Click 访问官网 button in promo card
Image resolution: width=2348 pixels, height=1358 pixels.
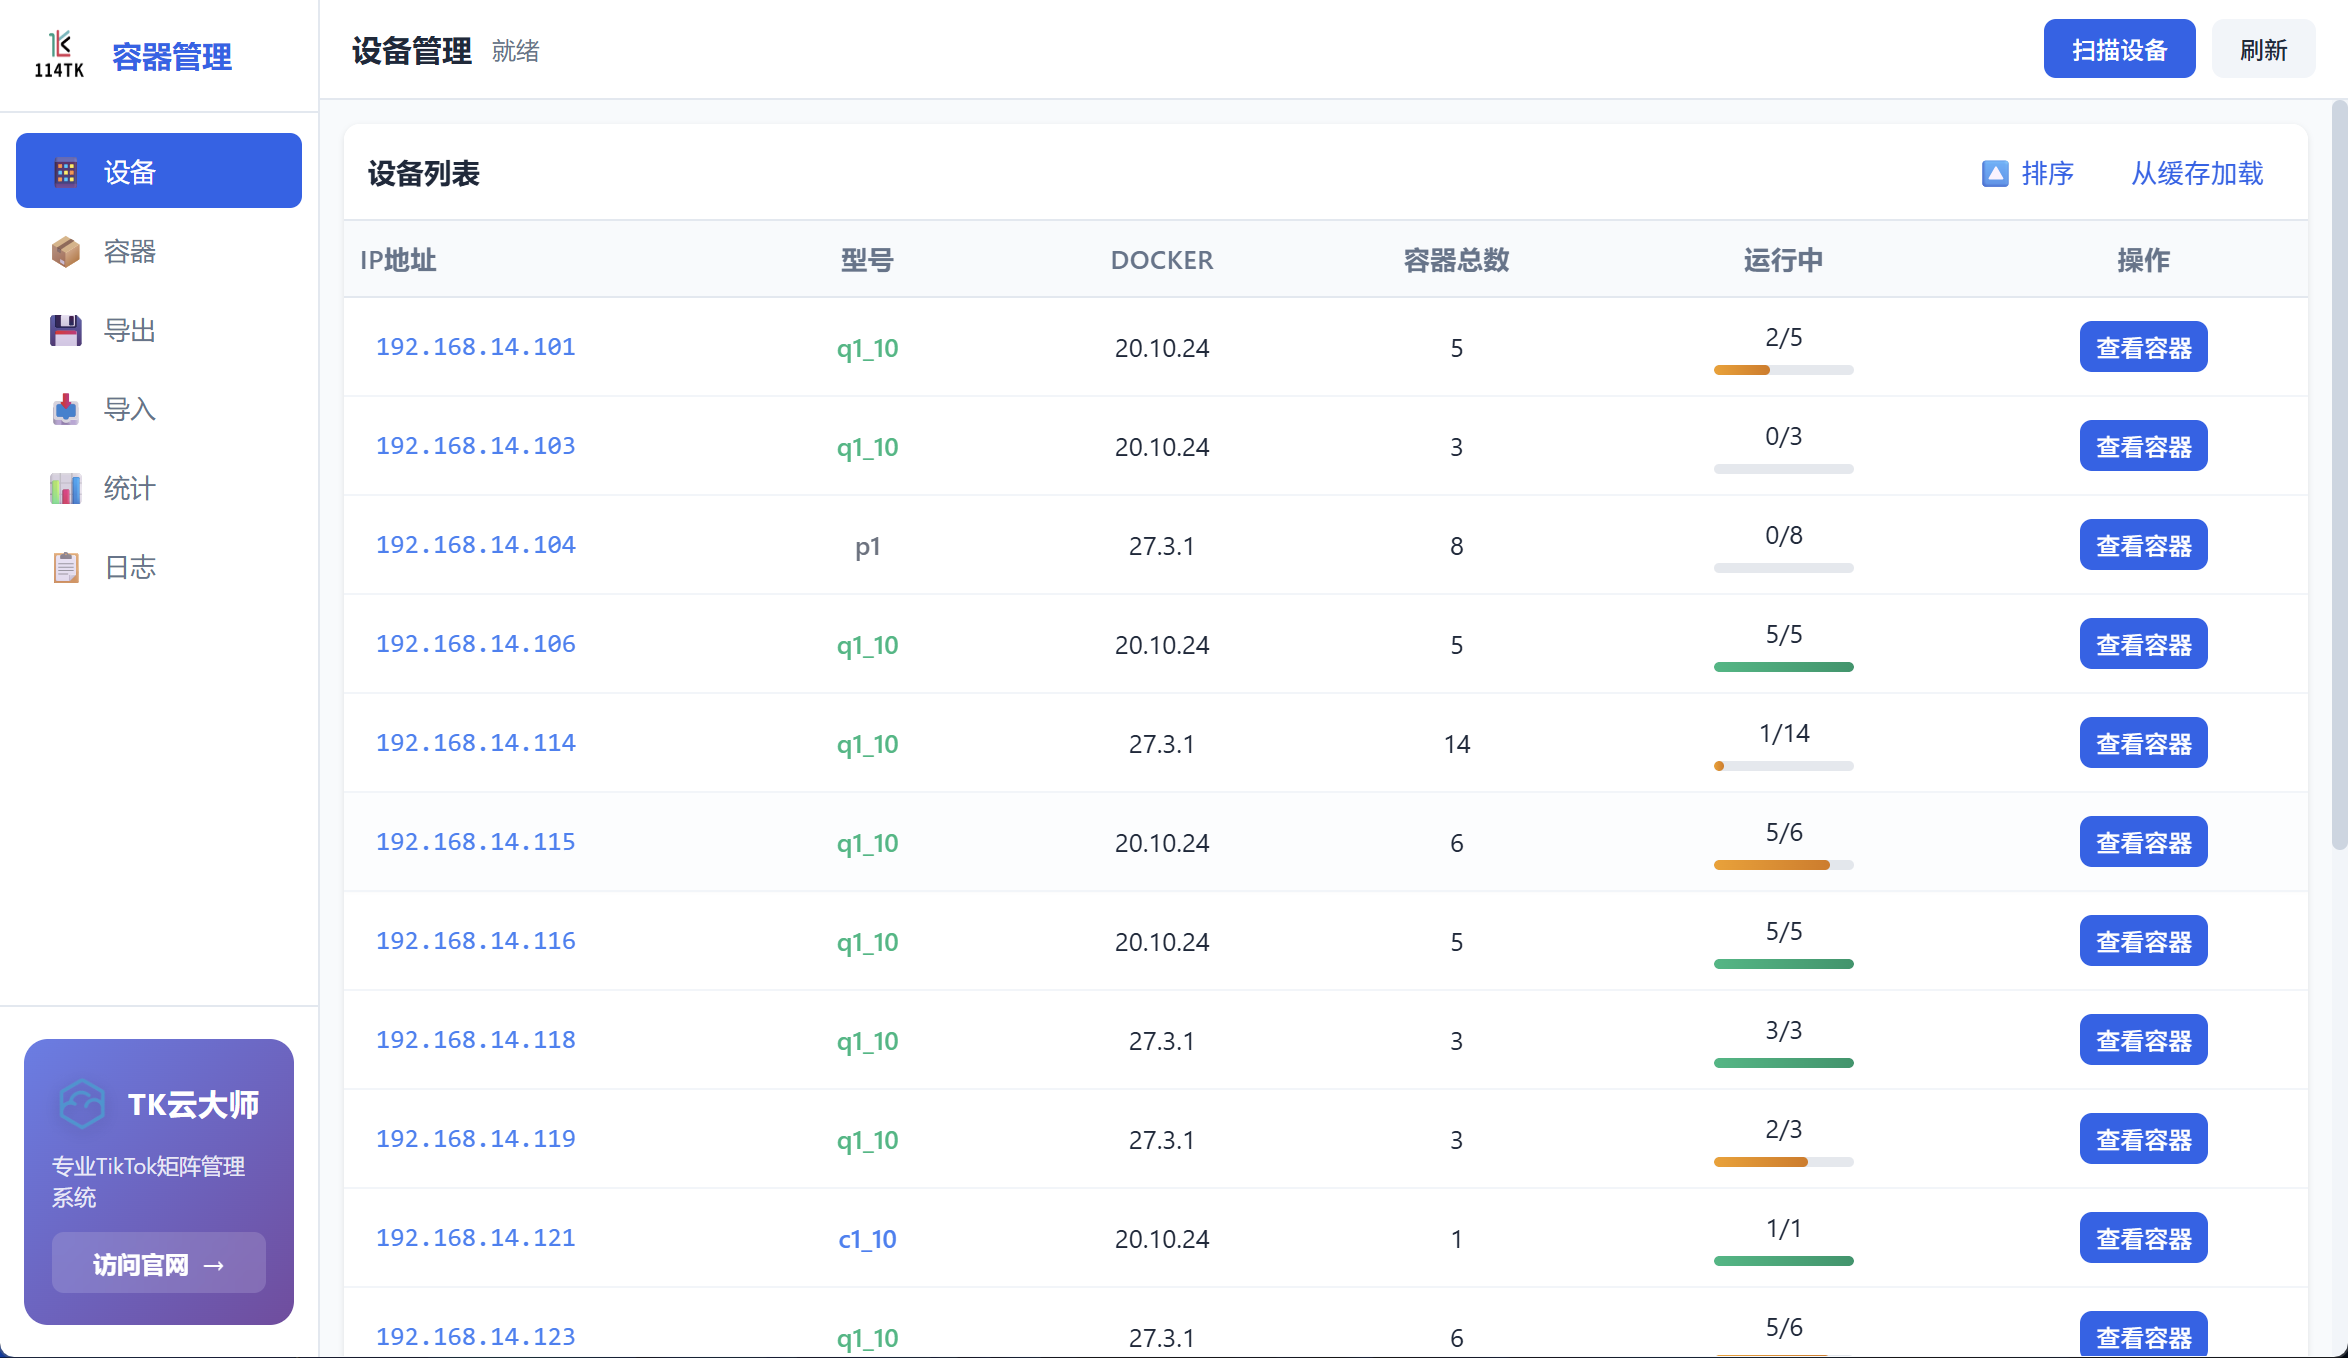point(158,1264)
